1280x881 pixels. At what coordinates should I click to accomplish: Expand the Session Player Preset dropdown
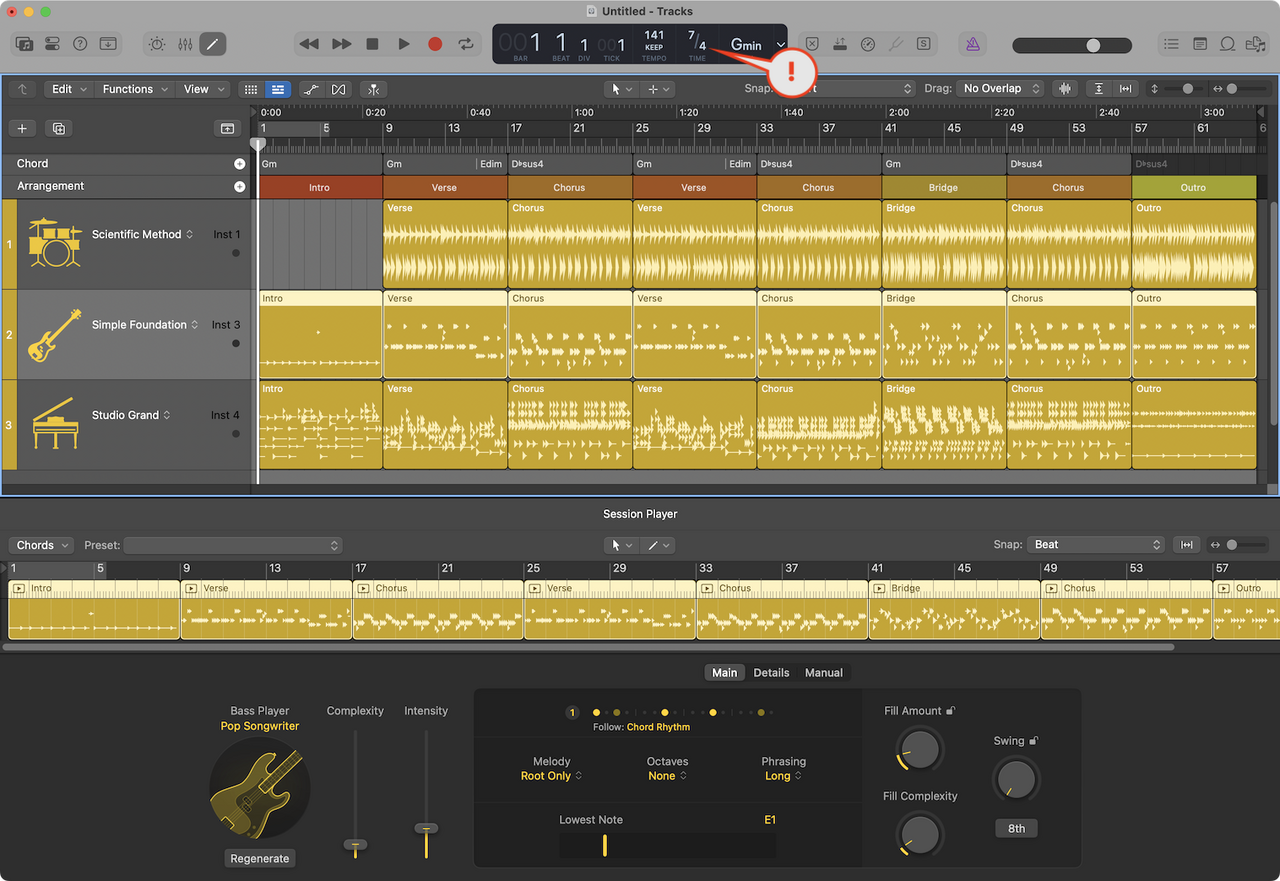click(x=233, y=545)
